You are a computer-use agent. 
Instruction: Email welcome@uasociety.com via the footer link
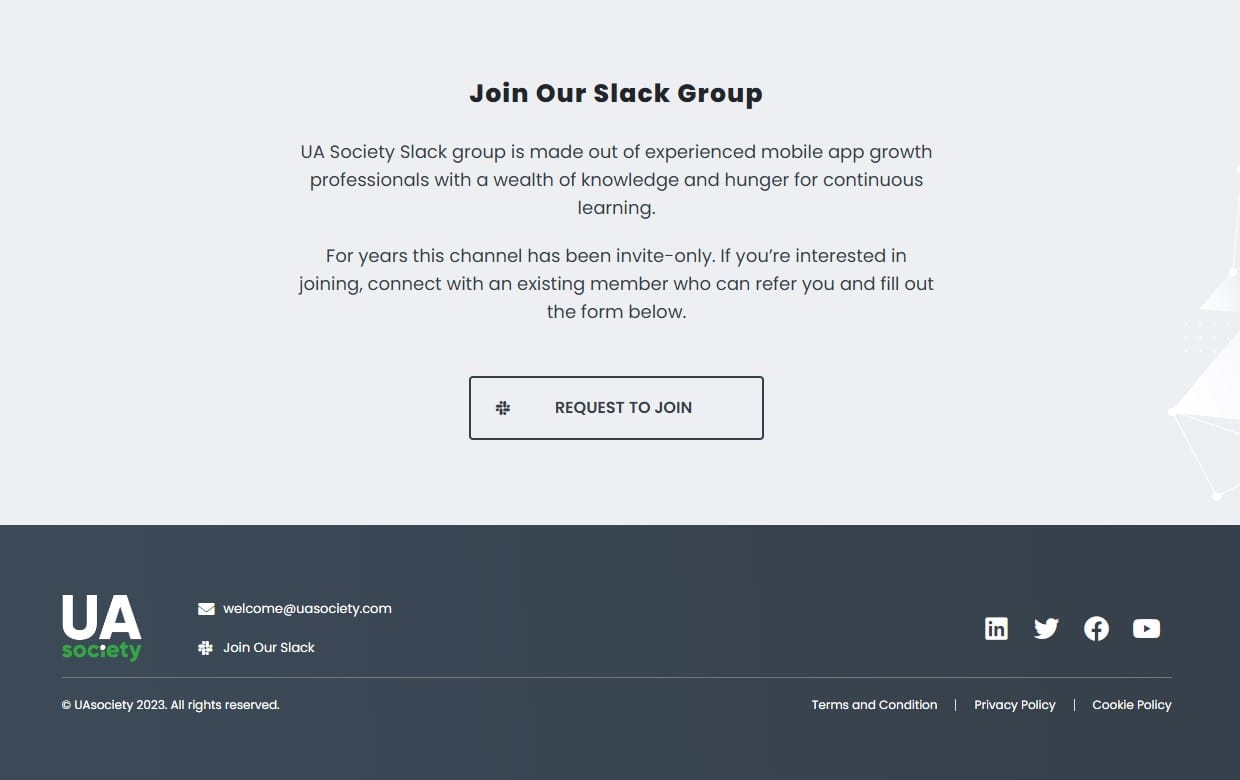(x=307, y=609)
